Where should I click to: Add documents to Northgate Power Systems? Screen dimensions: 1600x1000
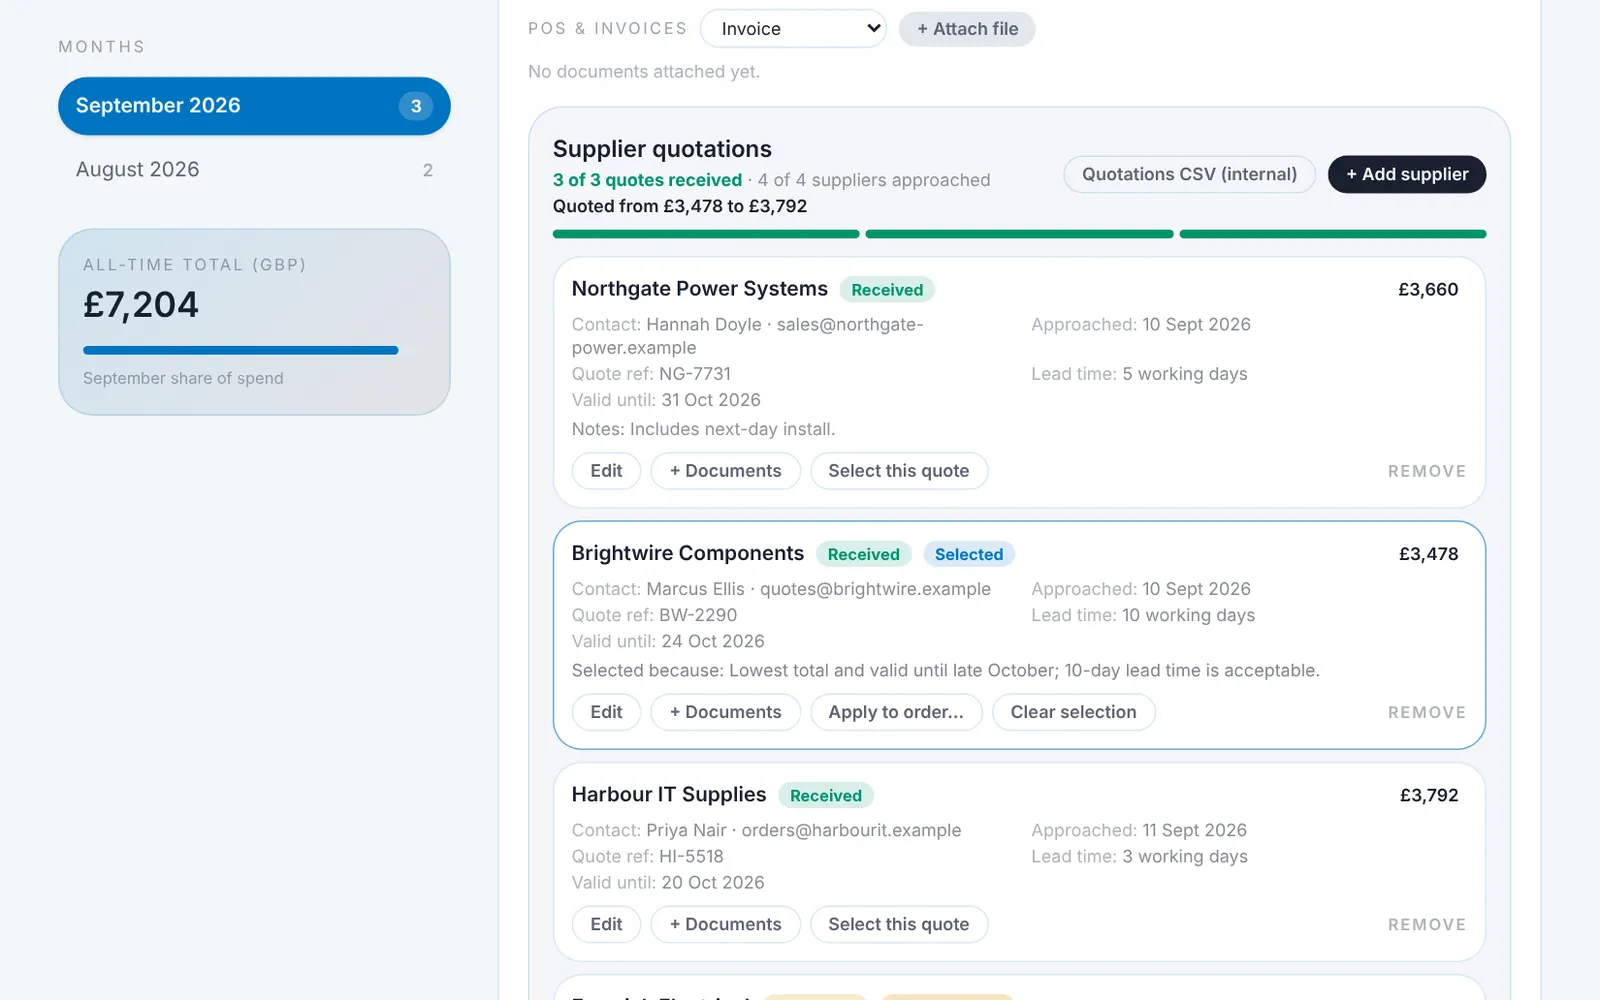pos(725,471)
